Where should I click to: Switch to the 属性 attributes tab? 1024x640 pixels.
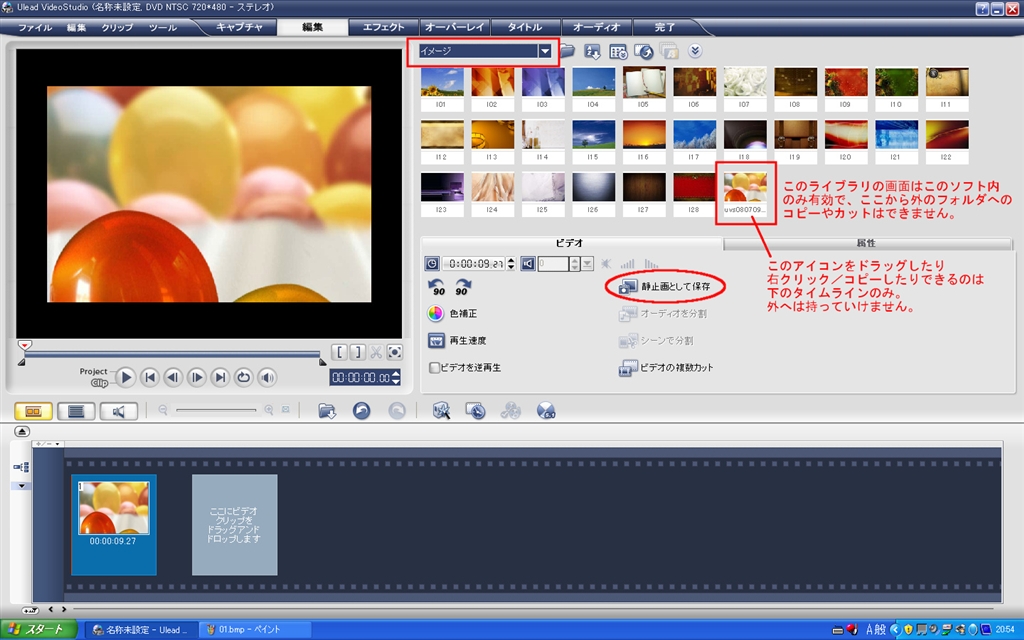867,243
